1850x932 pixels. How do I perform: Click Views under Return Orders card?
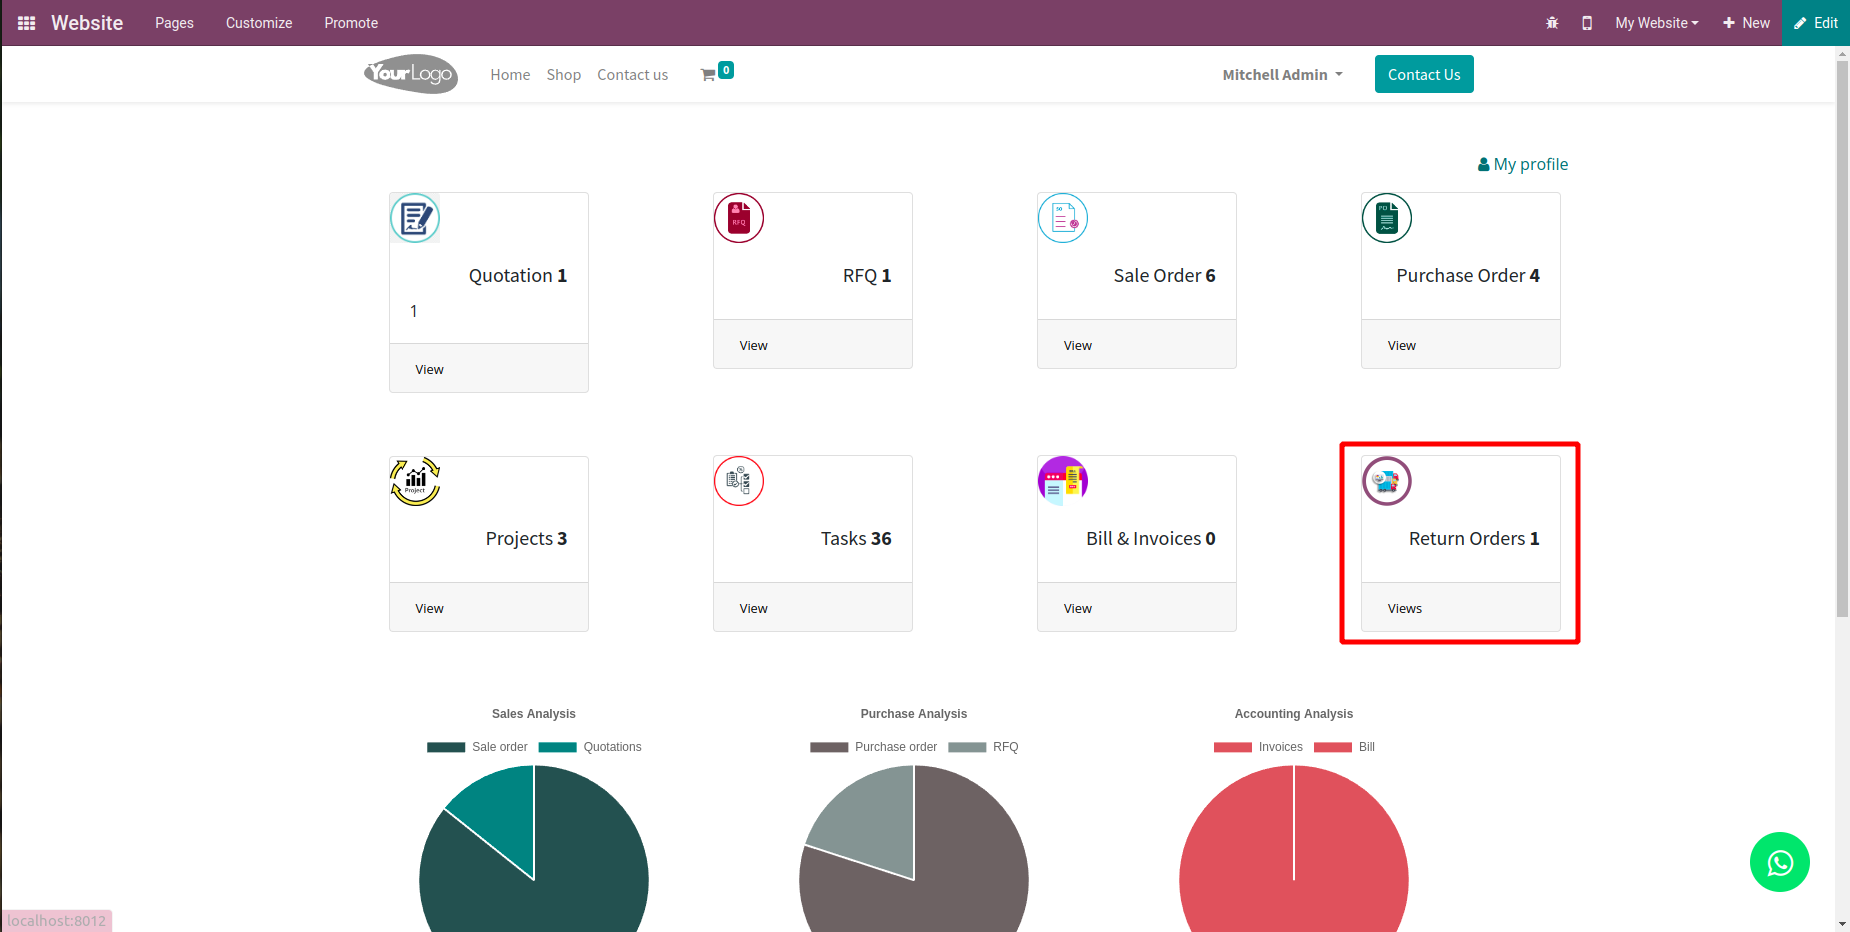[x=1405, y=608]
